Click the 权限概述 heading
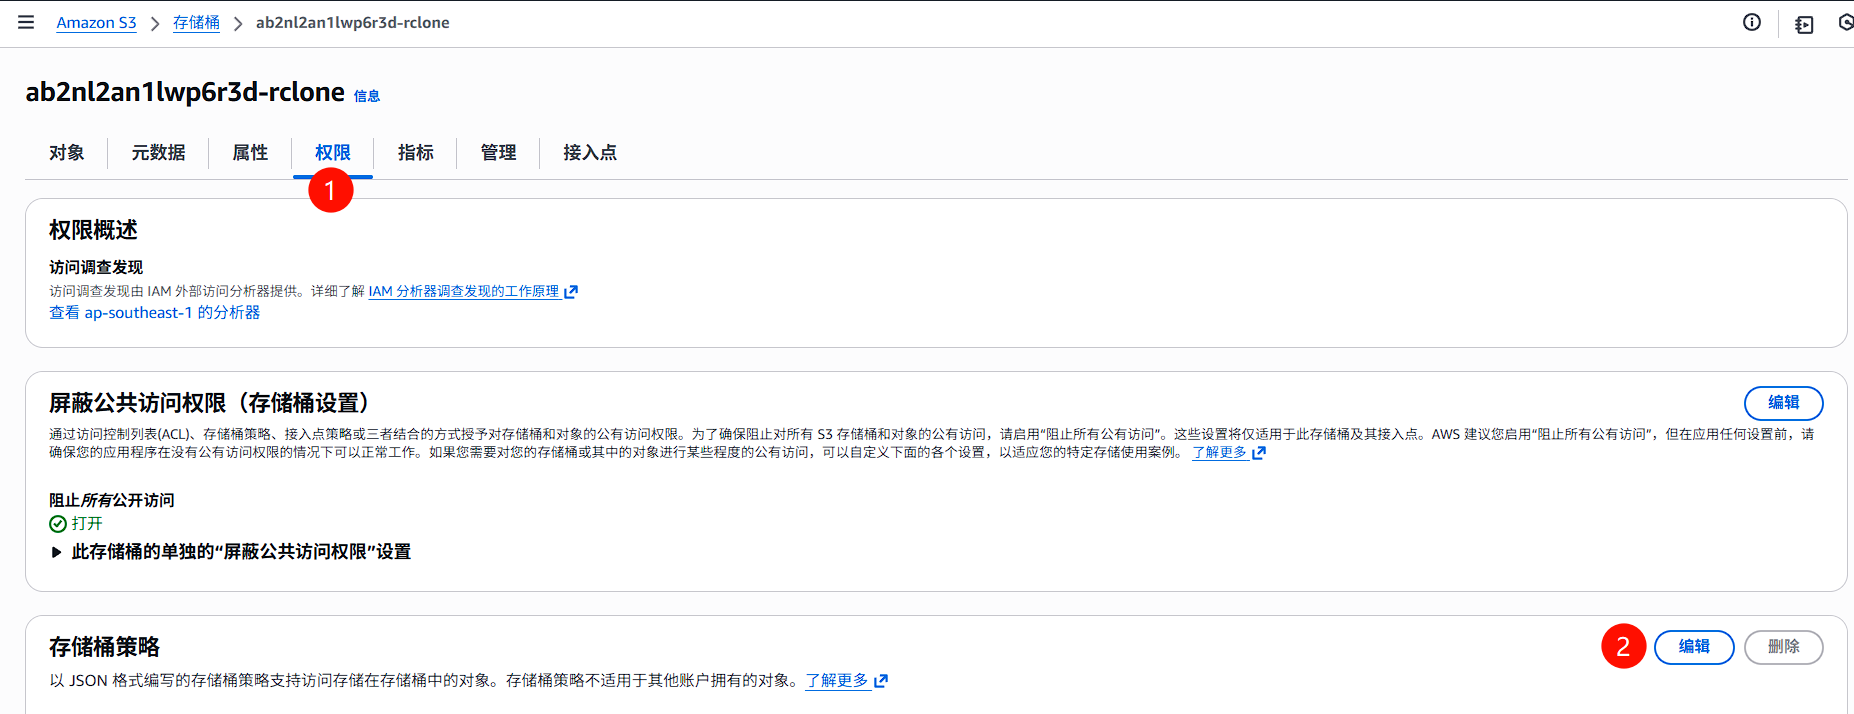Image resolution: width=1854 pixels, height=714 pixels. [93, 230]
